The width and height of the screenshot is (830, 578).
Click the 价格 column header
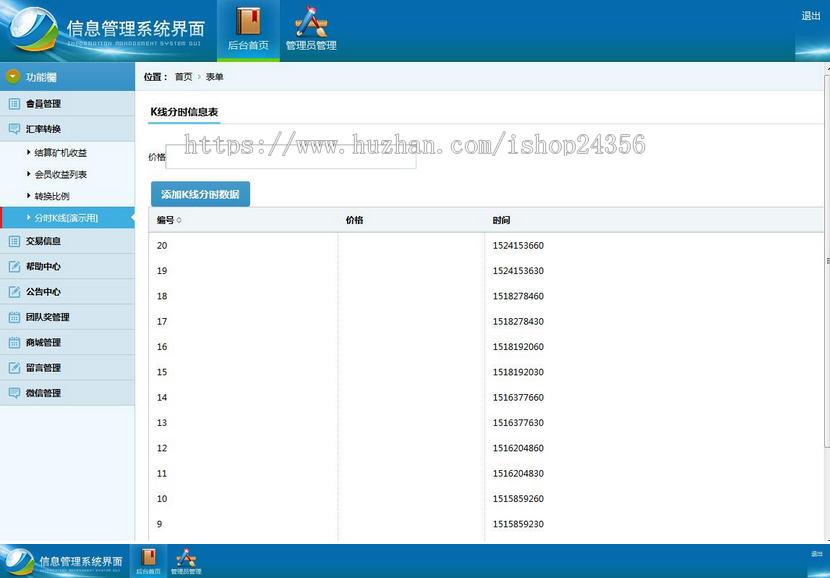pos(354,220)
